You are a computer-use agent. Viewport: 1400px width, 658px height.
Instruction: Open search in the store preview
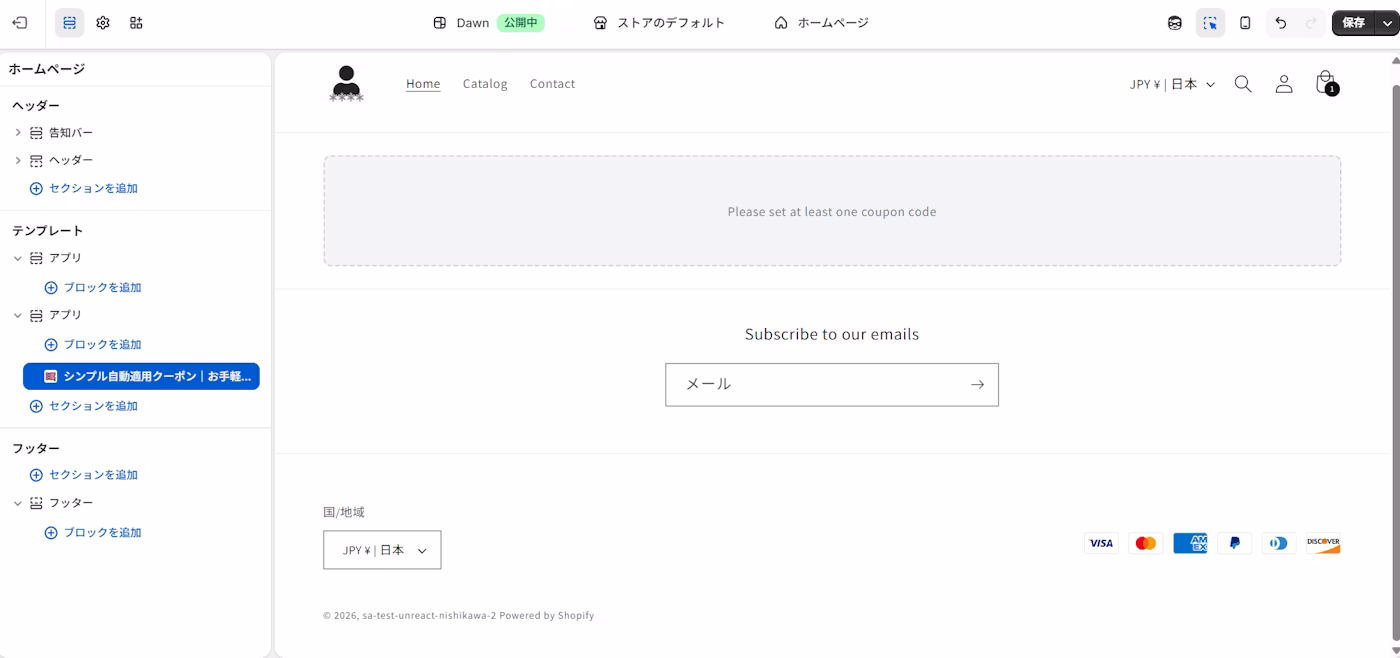(1243, 84)
